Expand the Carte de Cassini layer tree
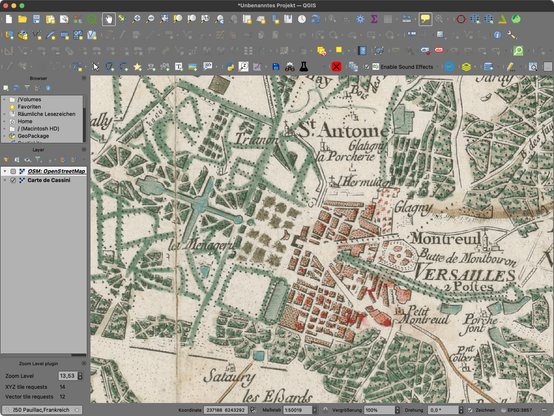 coord(5,180)
